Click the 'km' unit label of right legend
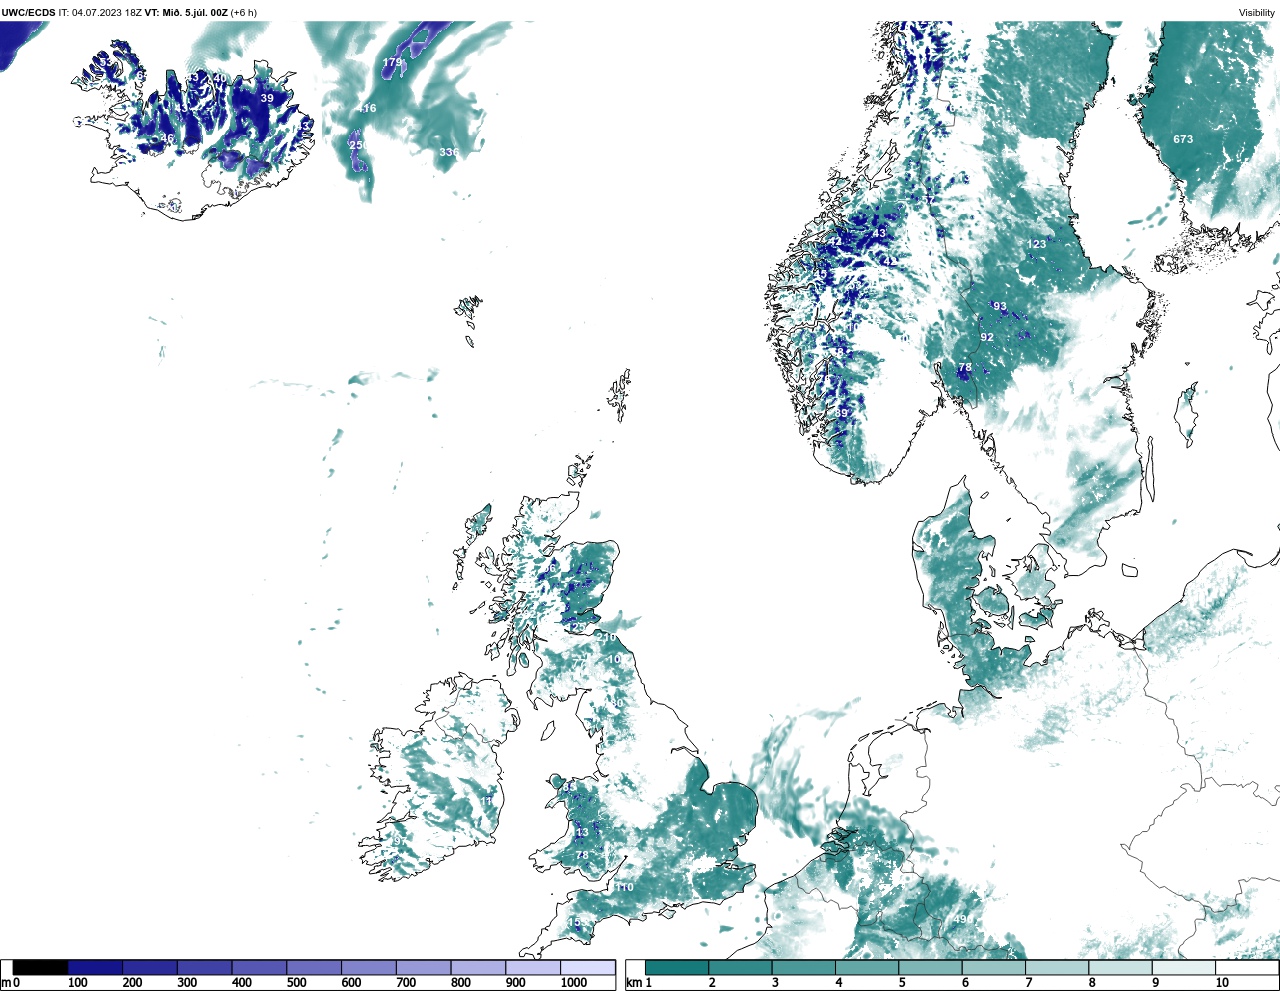The width and height of the screenshot is (1280, 991). [633, 983]
